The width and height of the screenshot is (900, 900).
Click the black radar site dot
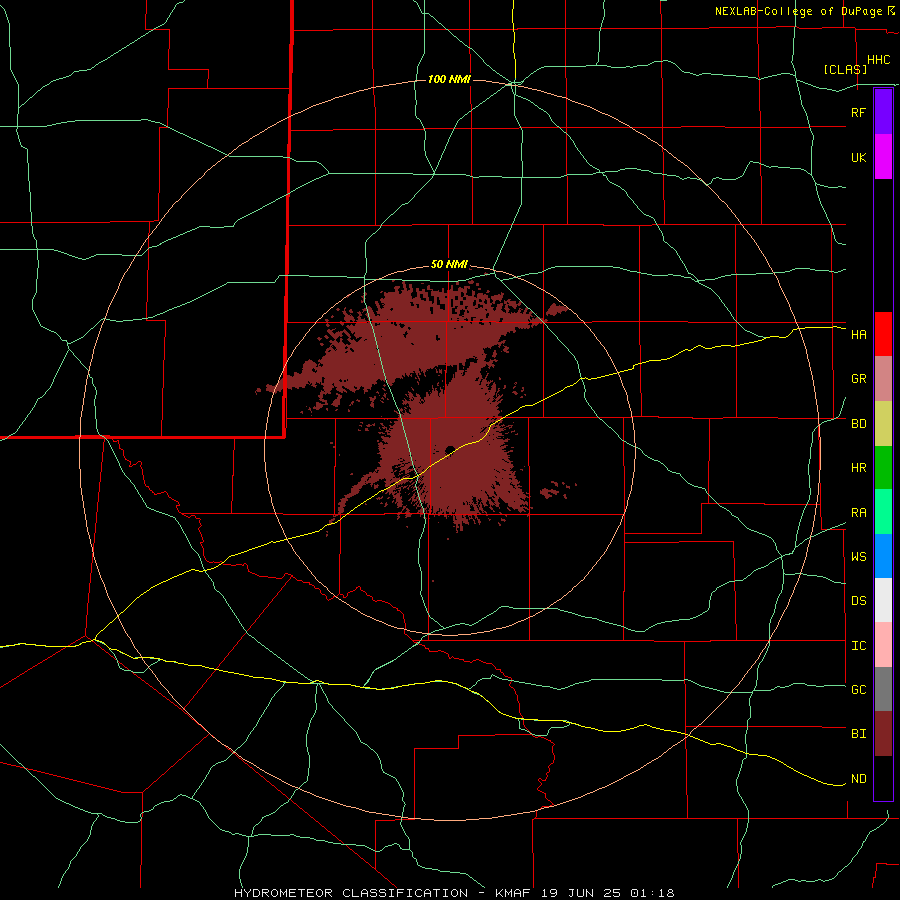tap(450, 449)
